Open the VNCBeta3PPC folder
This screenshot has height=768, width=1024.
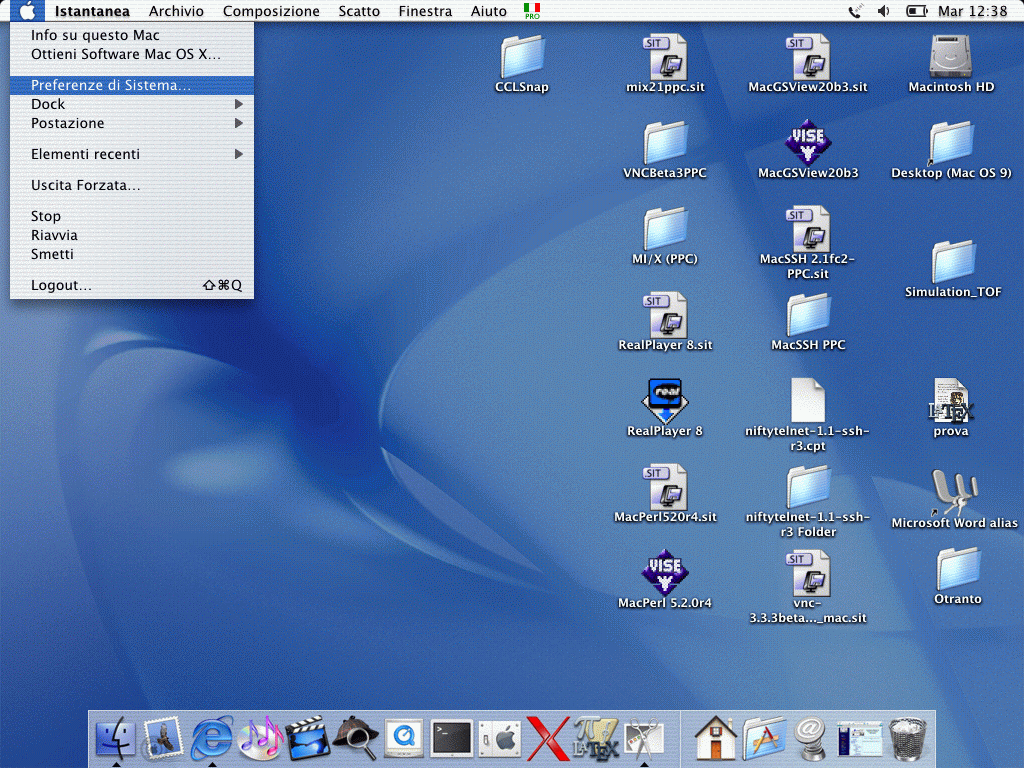coord(665,142)
